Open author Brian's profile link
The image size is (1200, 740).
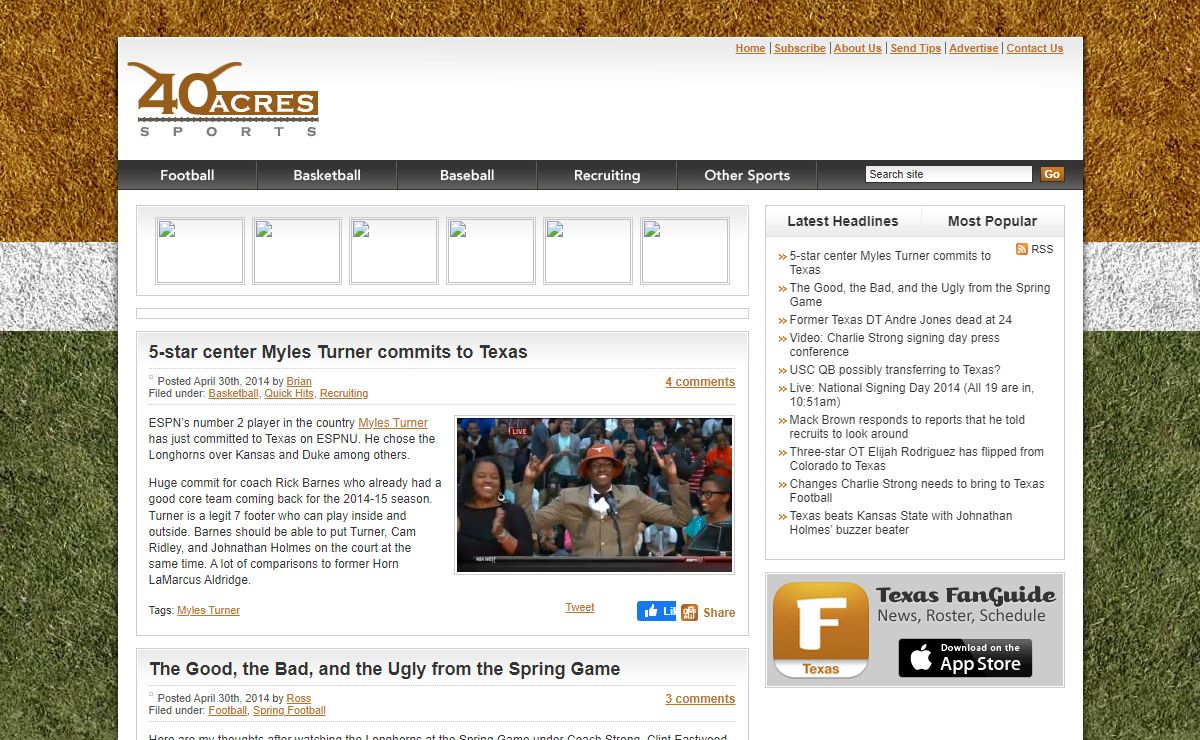click(299, 381)
